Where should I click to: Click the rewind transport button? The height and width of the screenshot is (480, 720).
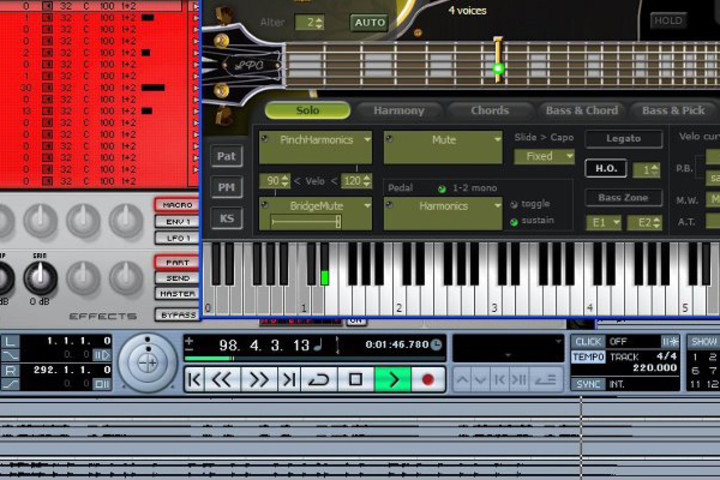tap(222, 379)
